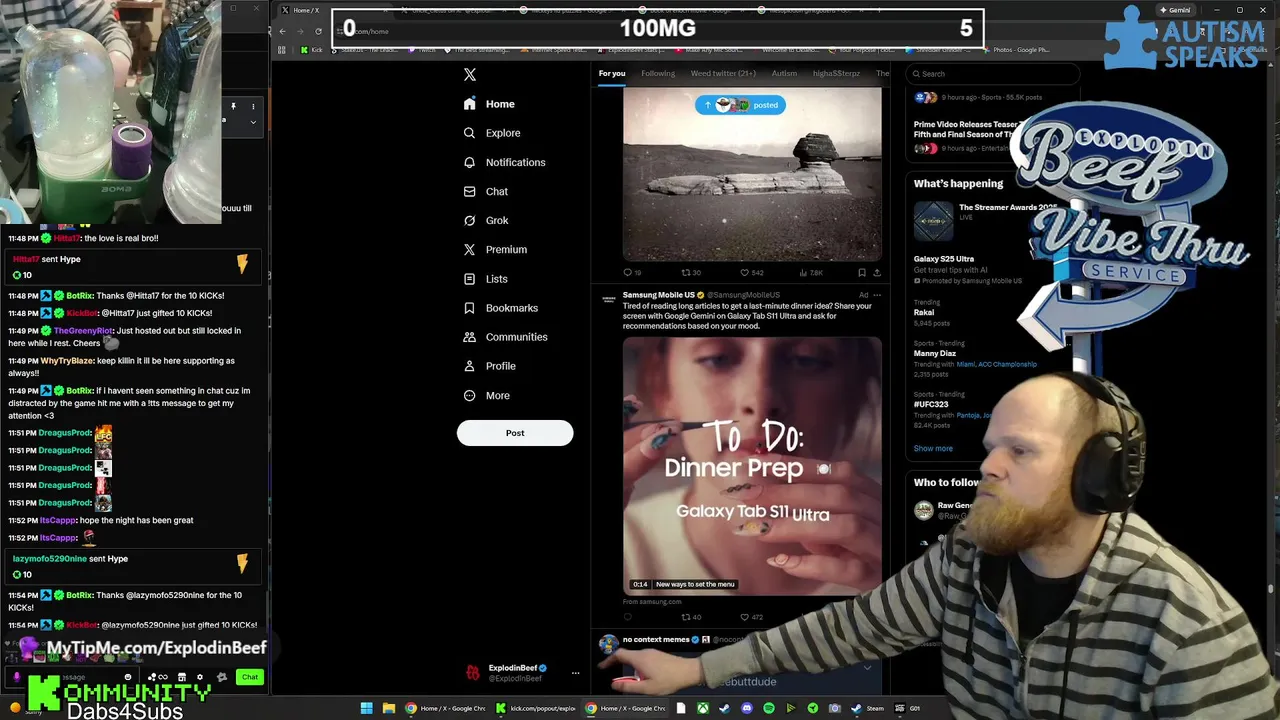Switch to the Following tab
This screenshot has height=720, width=1280.
(658, 73)
